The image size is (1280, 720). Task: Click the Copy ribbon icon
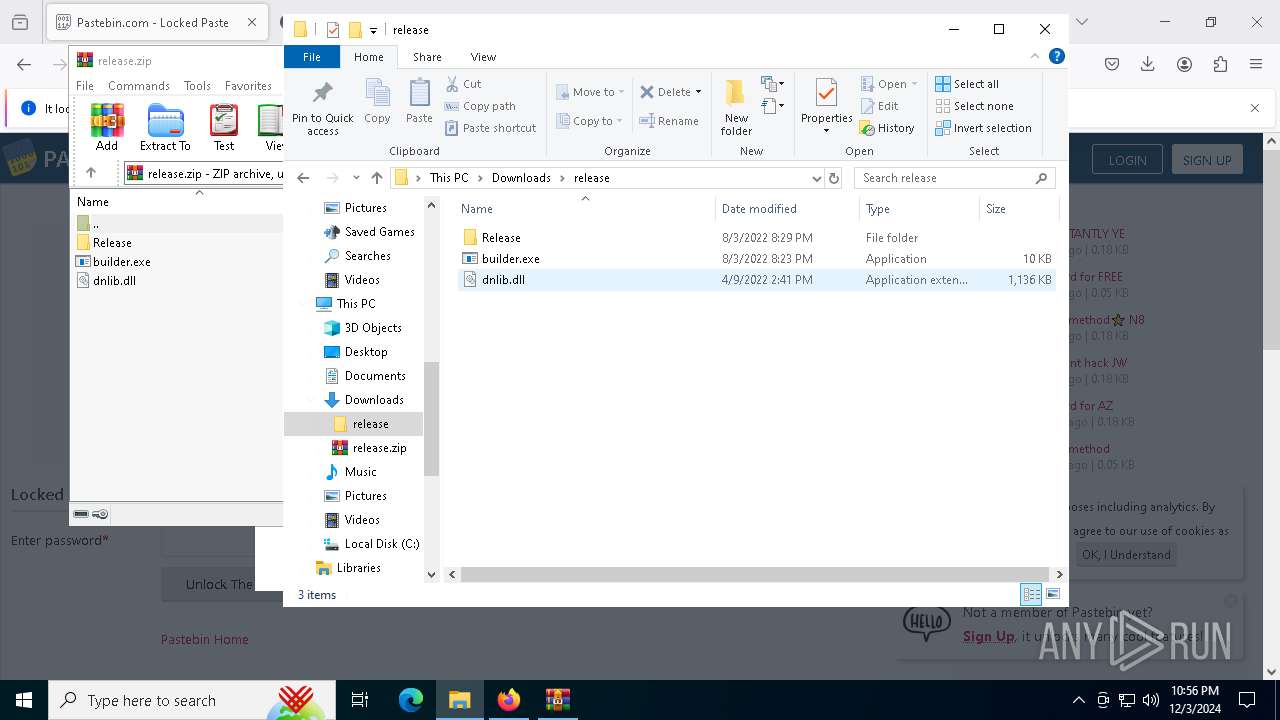click(x=377, y=102)
